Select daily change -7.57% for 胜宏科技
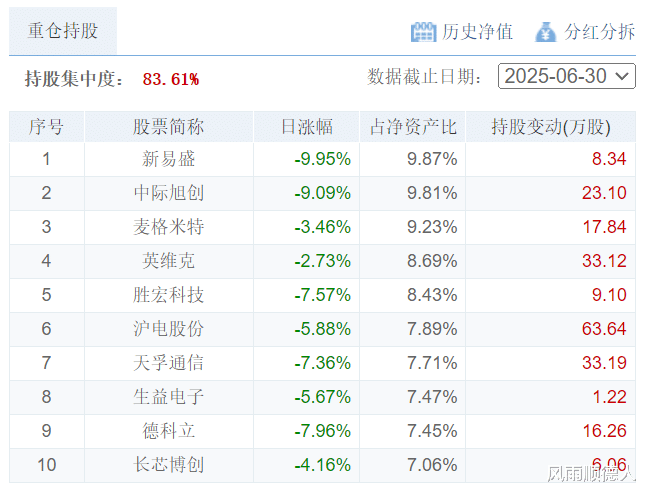The height and width of the screenshot is (495, 646). pyautogui.click(x=323, y=295)
